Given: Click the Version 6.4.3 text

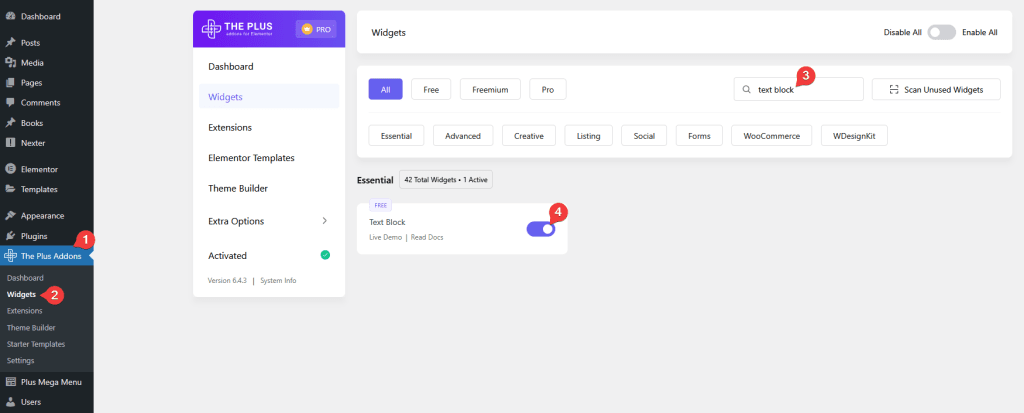Looking at the screenshot, I should click(x=227, y=280).
